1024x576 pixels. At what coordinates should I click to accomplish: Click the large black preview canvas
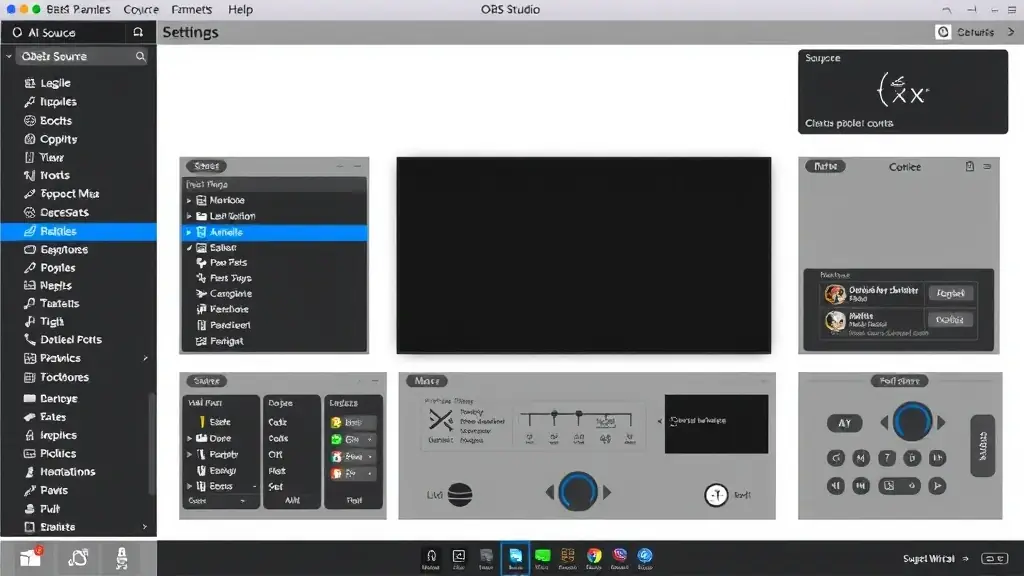[x=583, y=255]
